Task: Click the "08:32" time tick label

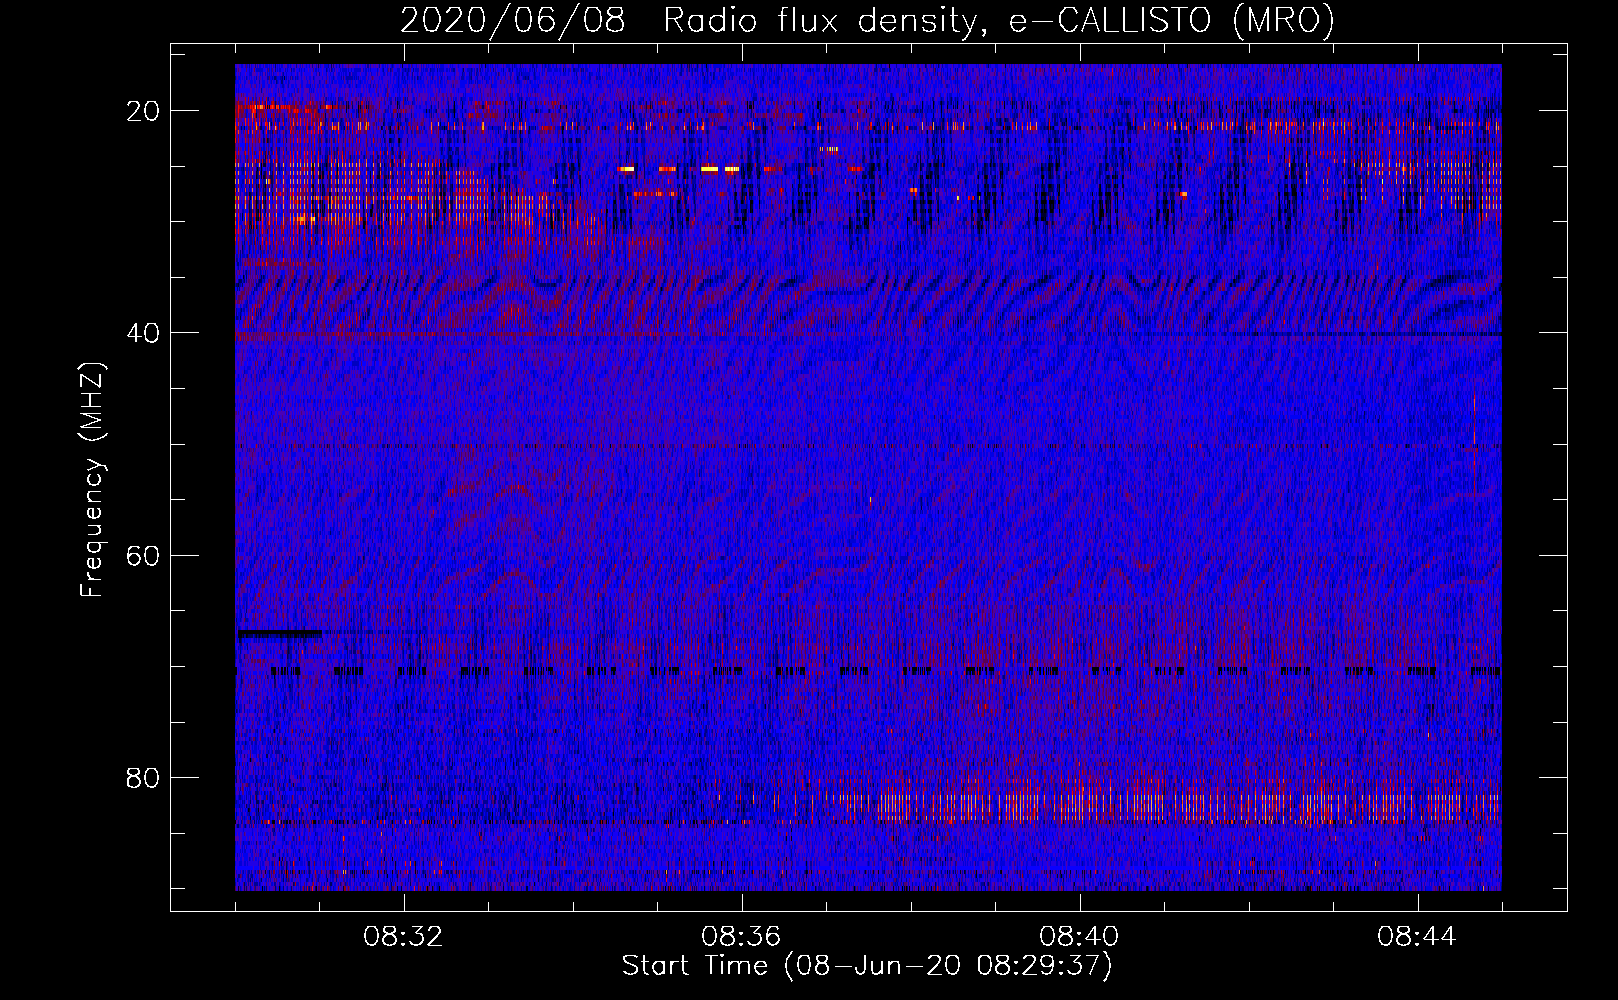Action: coord(403,937)
